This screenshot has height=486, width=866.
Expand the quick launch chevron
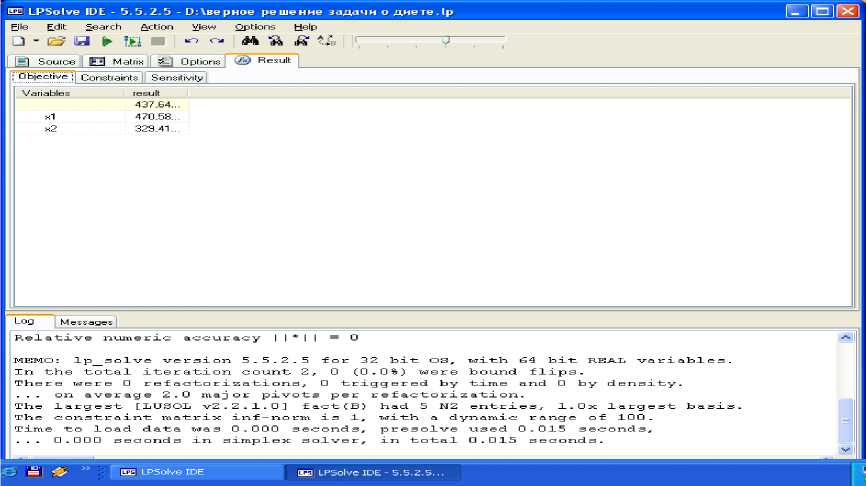(x=85, y=469)
